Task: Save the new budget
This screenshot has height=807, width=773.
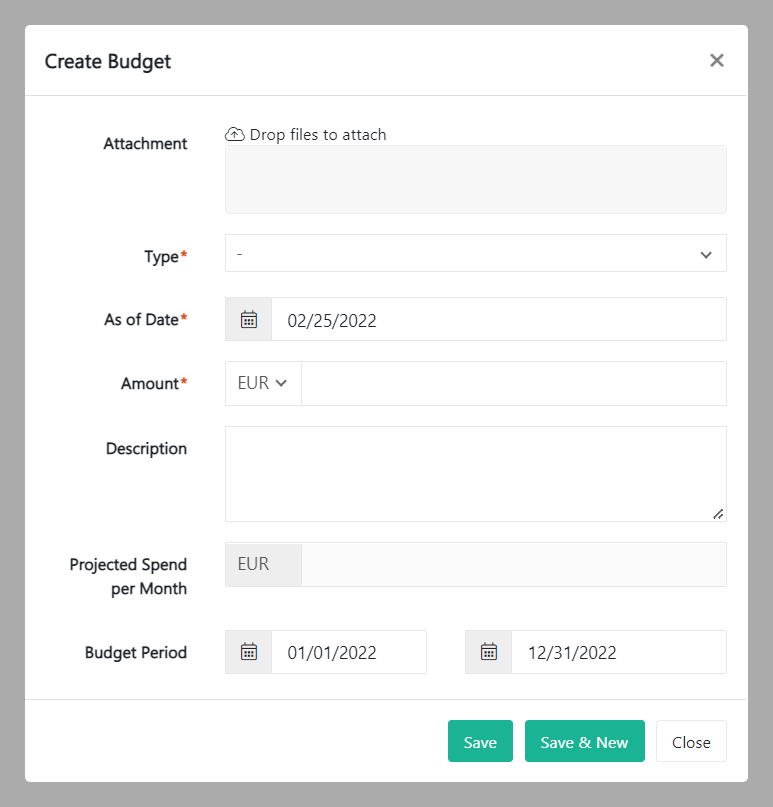Action: tap(480, 741)
